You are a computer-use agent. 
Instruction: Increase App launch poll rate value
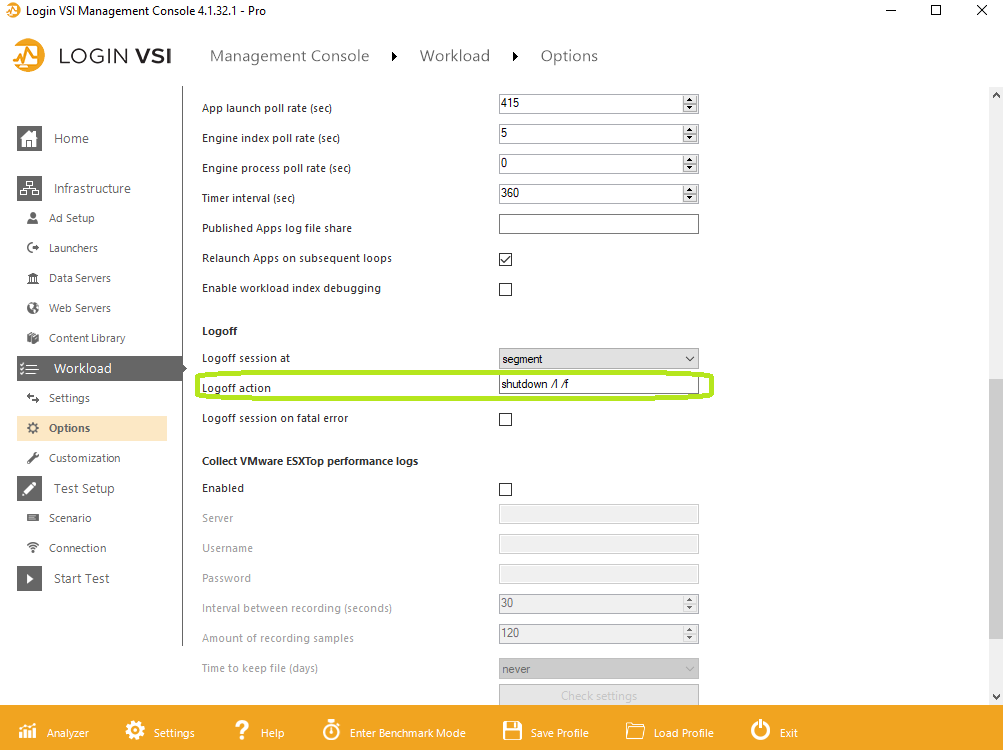(690, 100)
